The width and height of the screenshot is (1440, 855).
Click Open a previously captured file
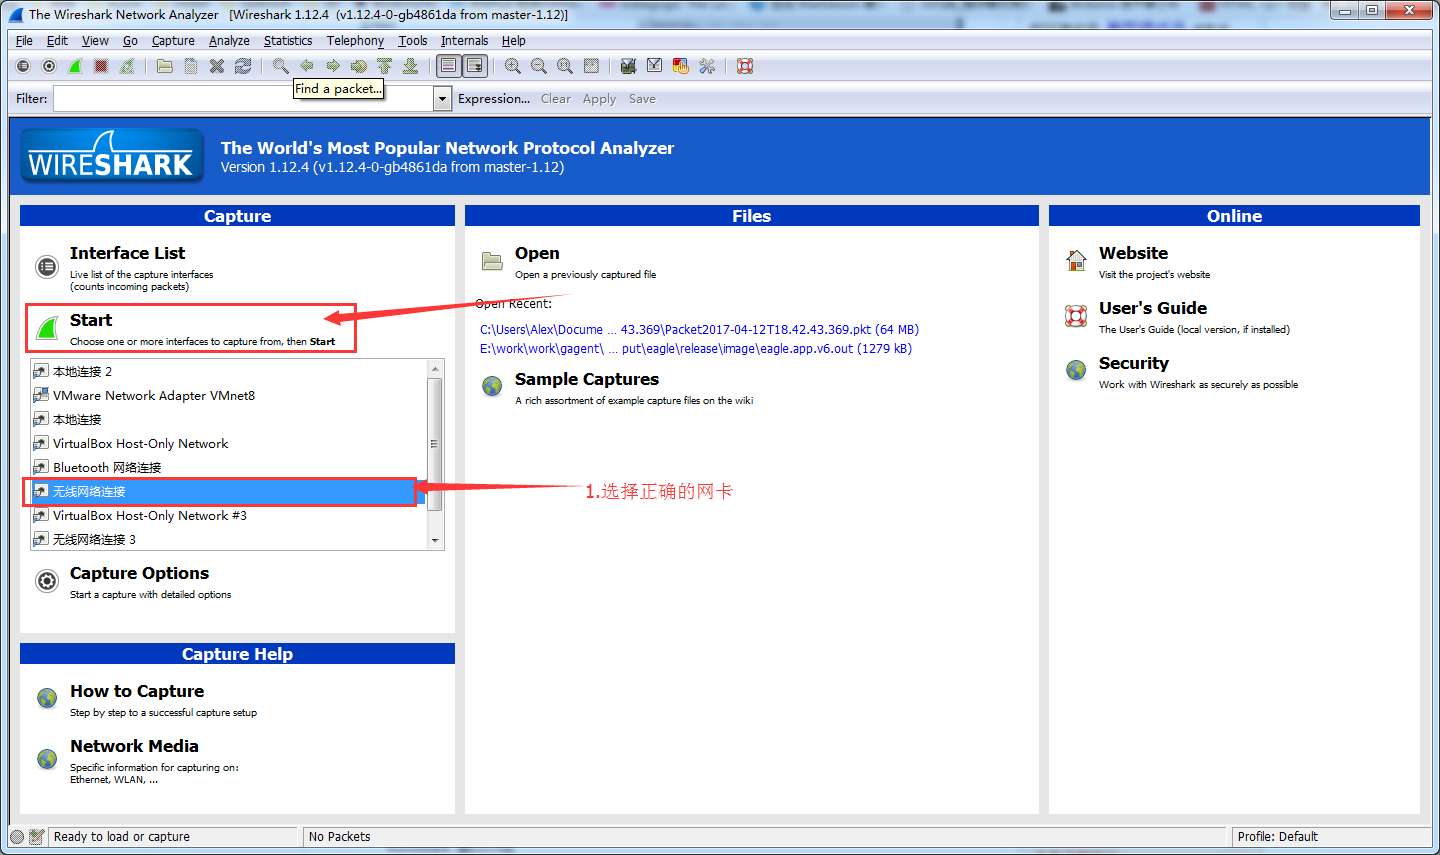coord(537,253)
